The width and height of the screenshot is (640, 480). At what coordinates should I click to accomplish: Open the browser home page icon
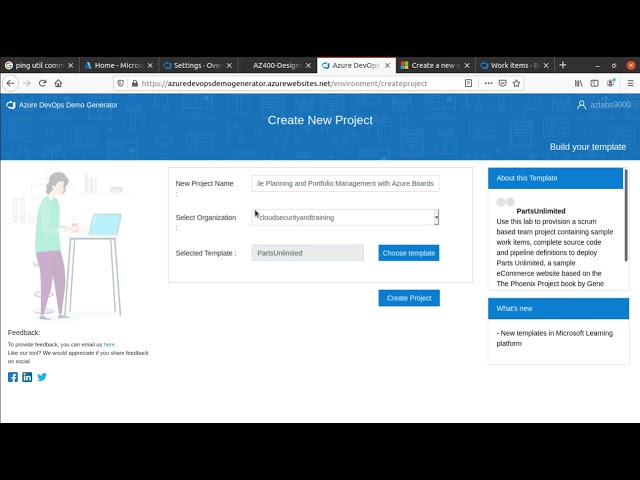pyautogui.click(x=58, y=83)
